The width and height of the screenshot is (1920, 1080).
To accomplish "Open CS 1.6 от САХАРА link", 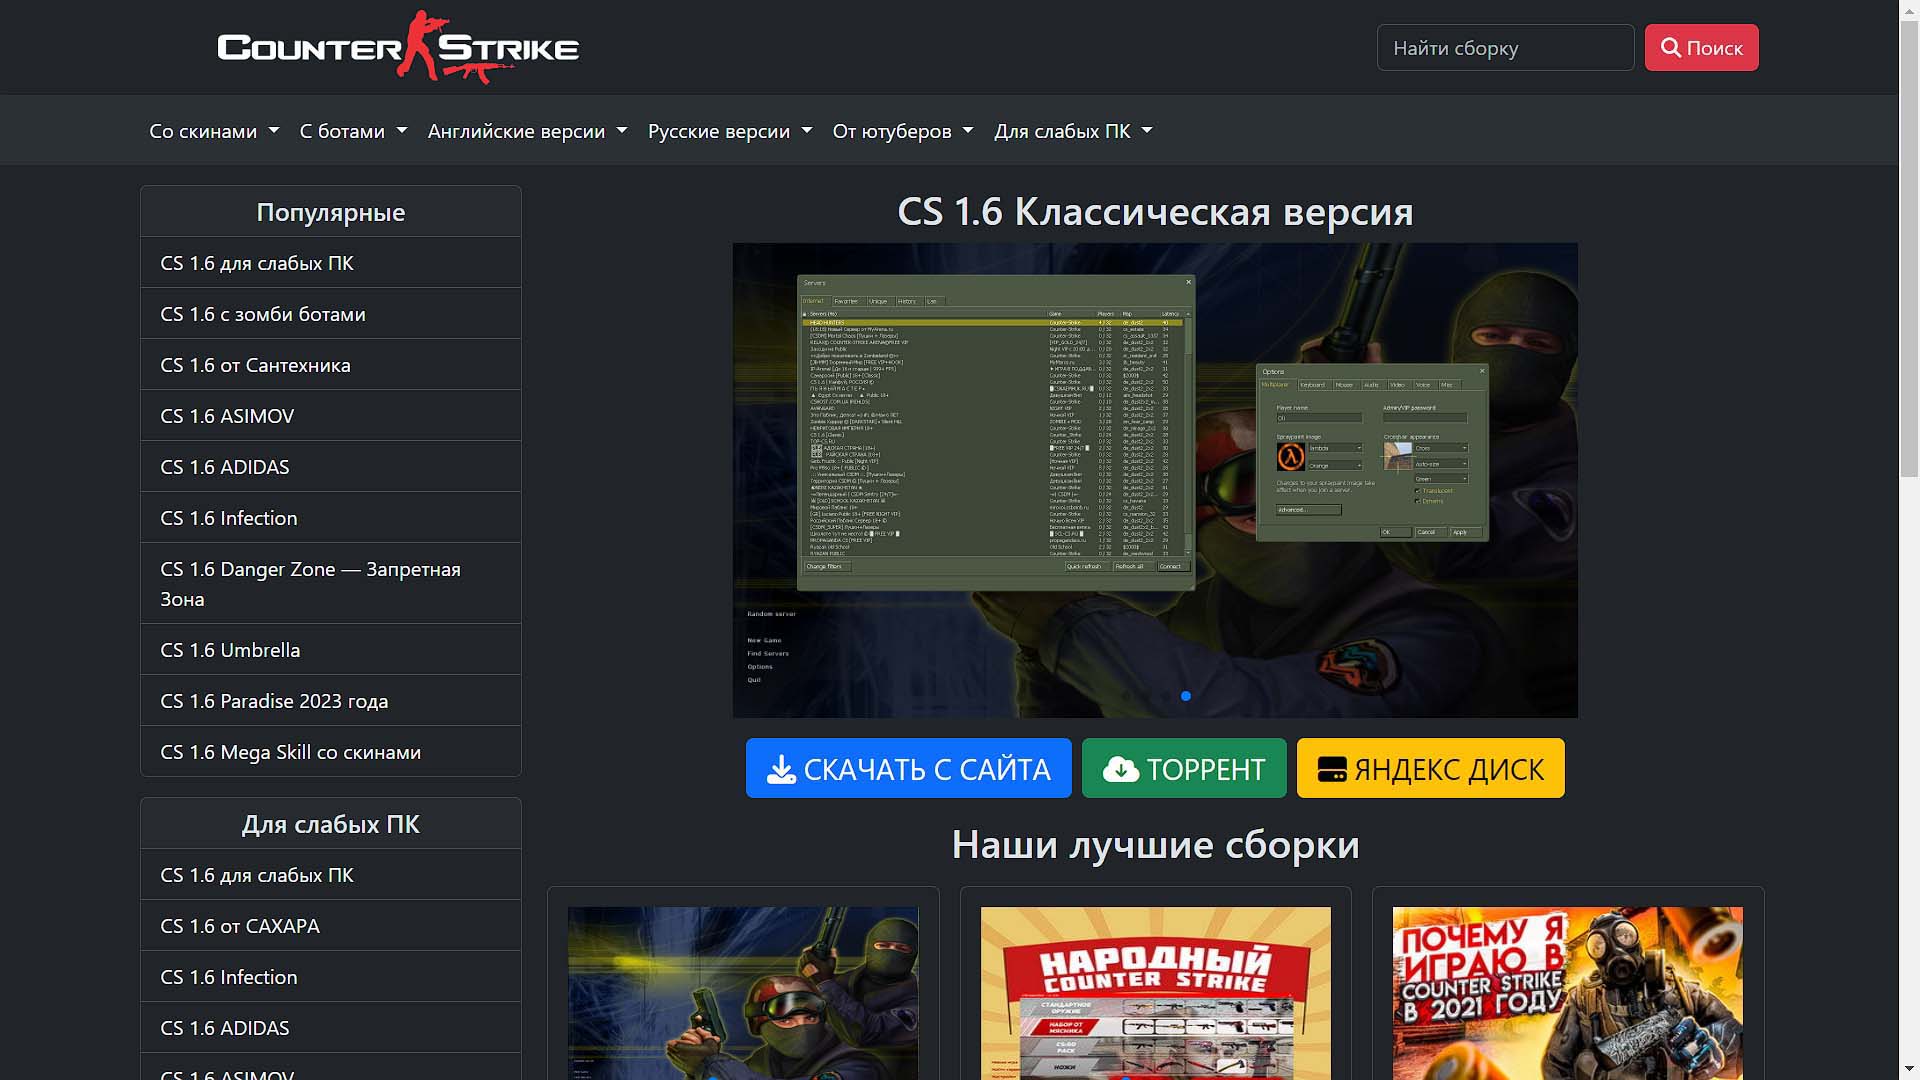I will tap(240, 926).
